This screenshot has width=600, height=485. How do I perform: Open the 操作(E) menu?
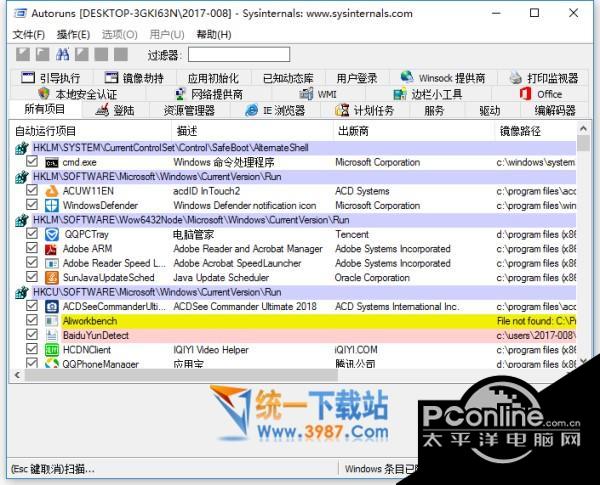click(73, 35)
